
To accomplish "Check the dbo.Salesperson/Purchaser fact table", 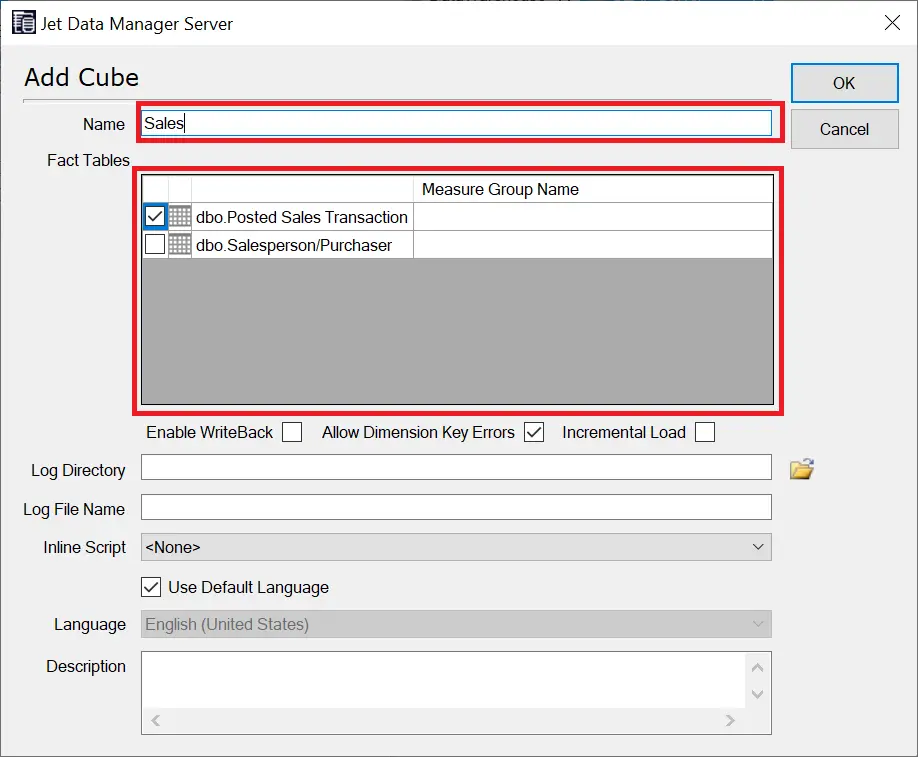I will (x=155, y=244).
